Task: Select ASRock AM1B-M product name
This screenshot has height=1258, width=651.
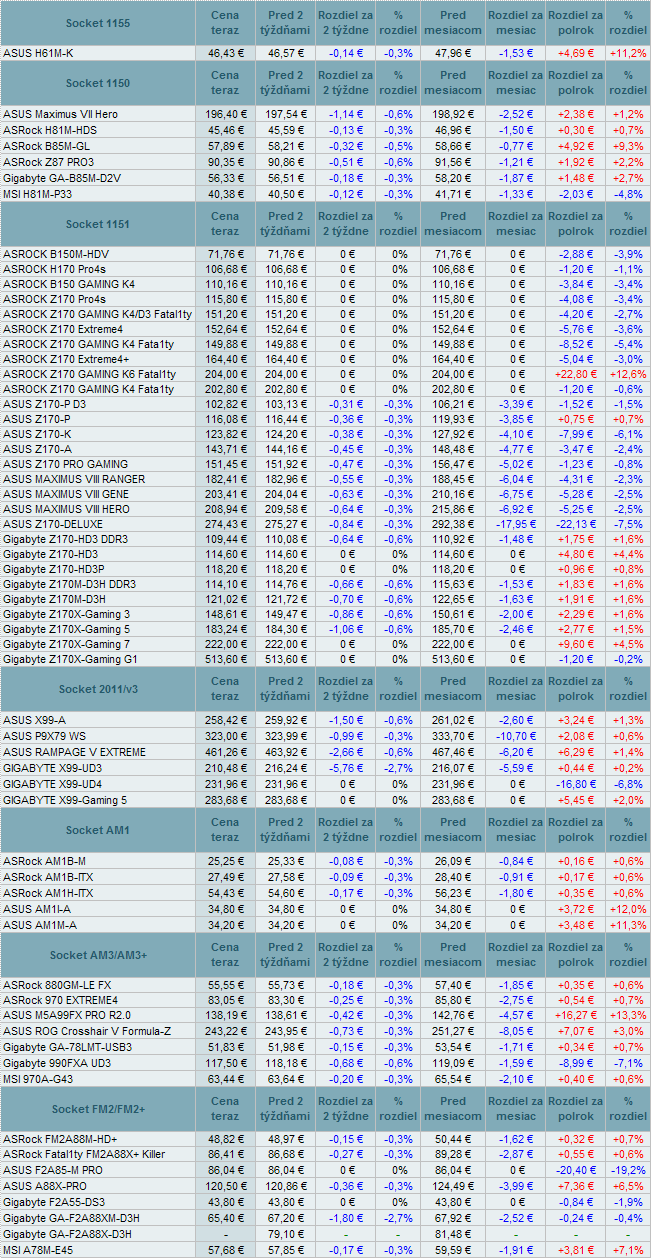Action: coord(44,861)
